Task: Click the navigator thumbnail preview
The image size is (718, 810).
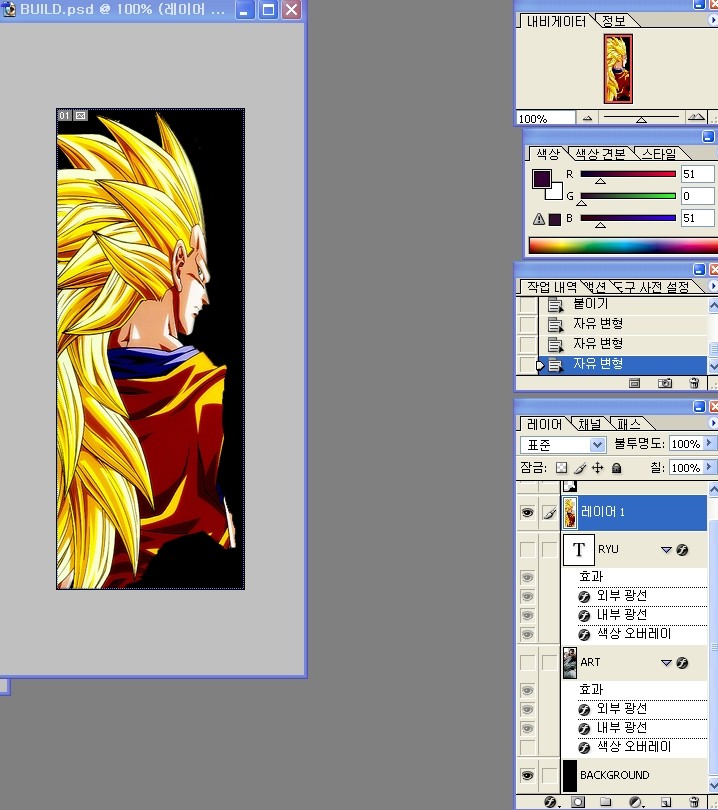Action: point(618,69)
